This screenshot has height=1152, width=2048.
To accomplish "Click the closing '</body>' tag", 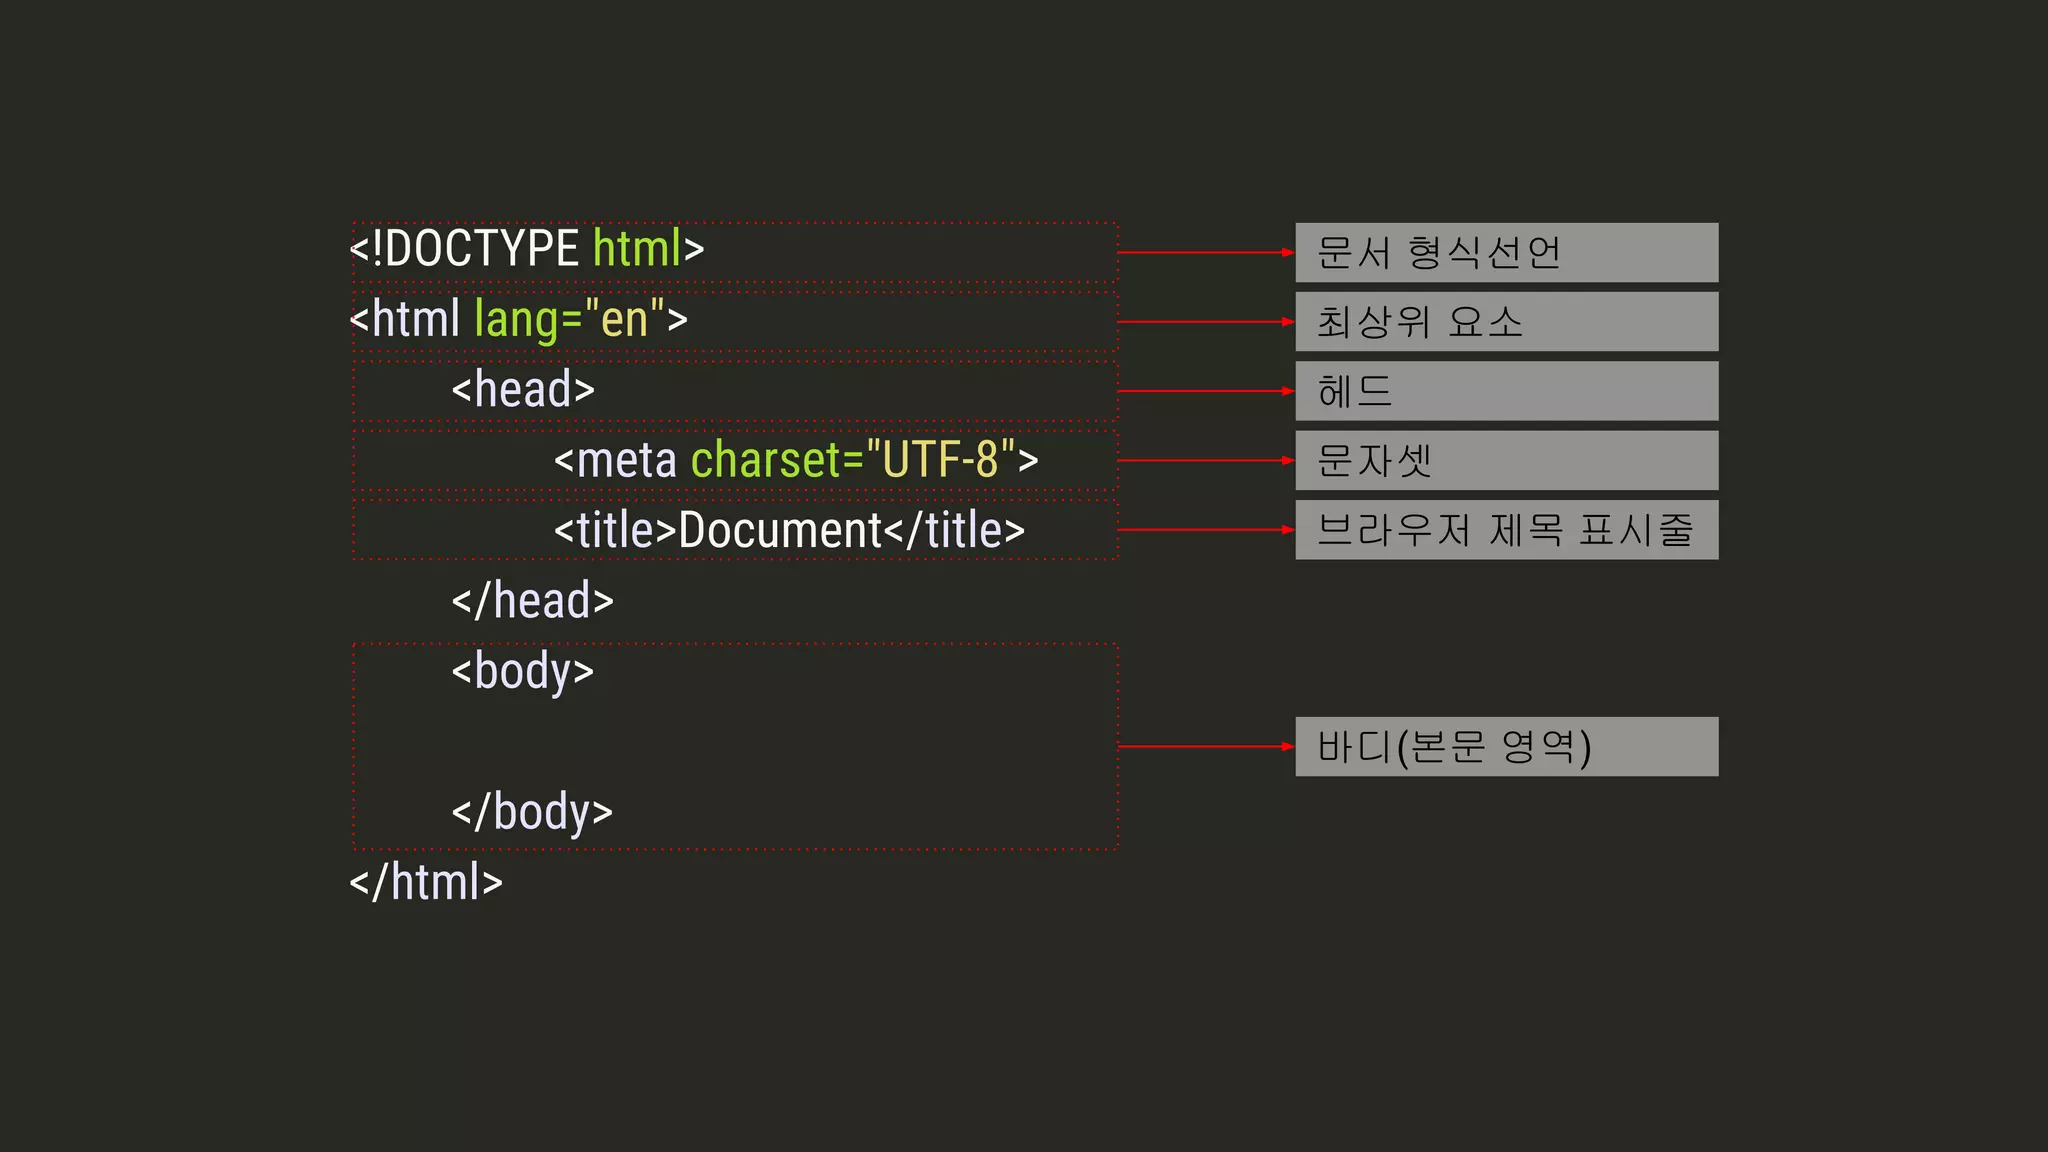I will pos(532,811).
